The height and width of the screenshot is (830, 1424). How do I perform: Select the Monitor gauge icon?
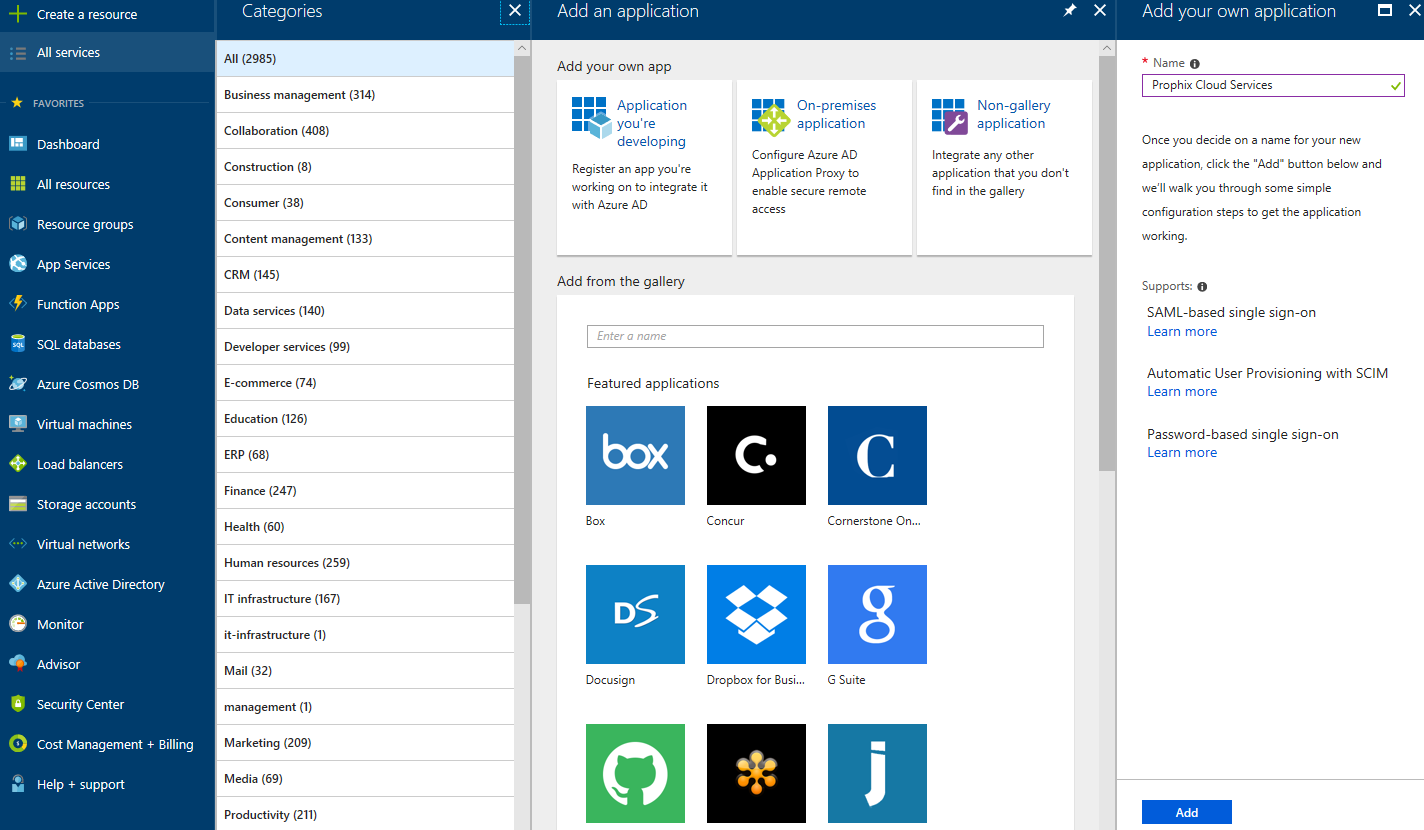17,624
